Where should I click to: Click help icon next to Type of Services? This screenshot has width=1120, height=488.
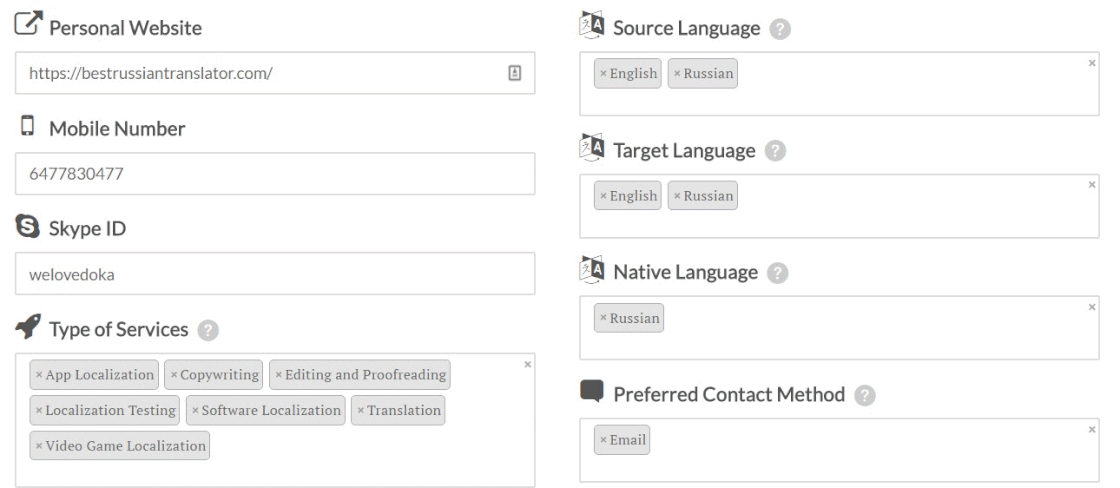tap(208, 330)
